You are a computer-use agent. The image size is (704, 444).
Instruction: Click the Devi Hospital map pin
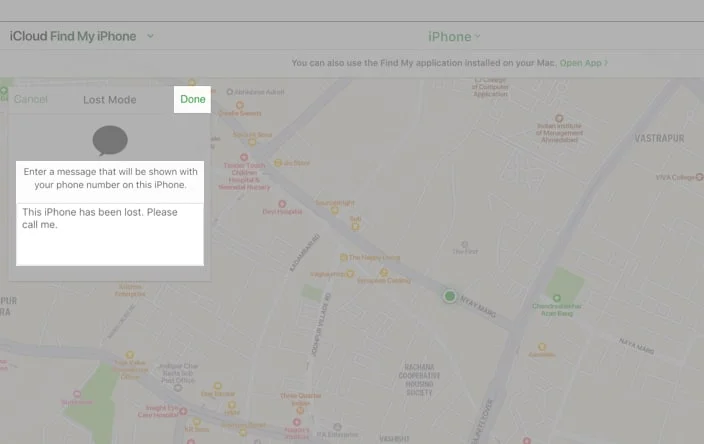(282, 204)
